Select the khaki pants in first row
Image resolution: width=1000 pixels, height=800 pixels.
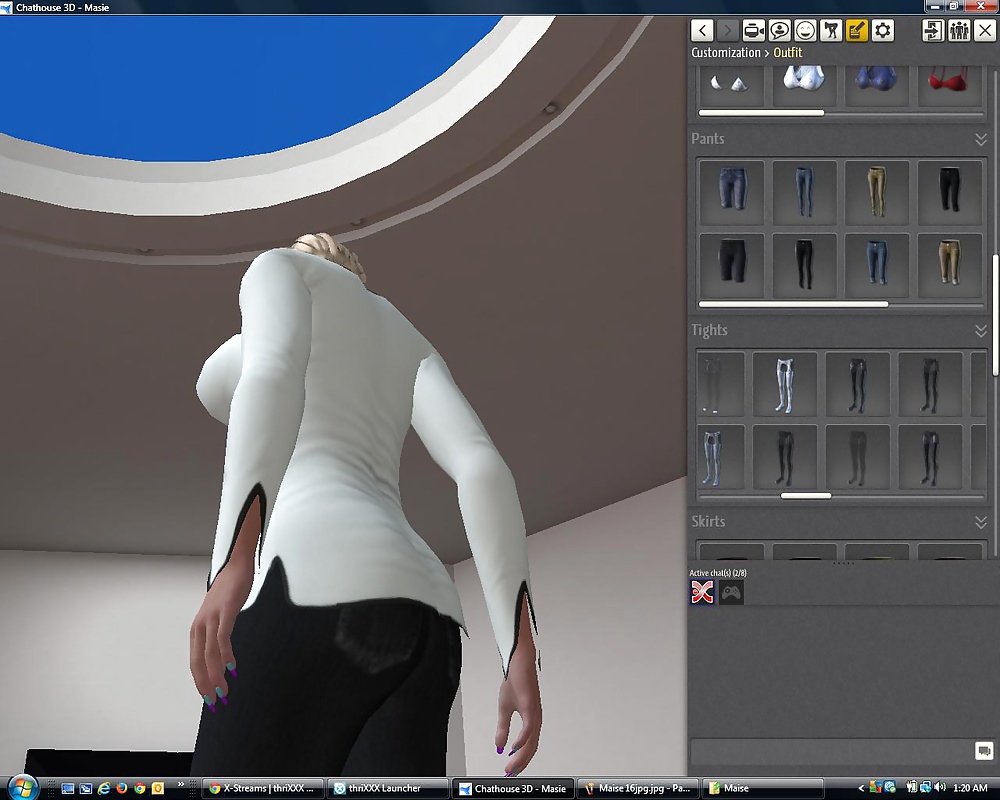click(x=877, y=192)
